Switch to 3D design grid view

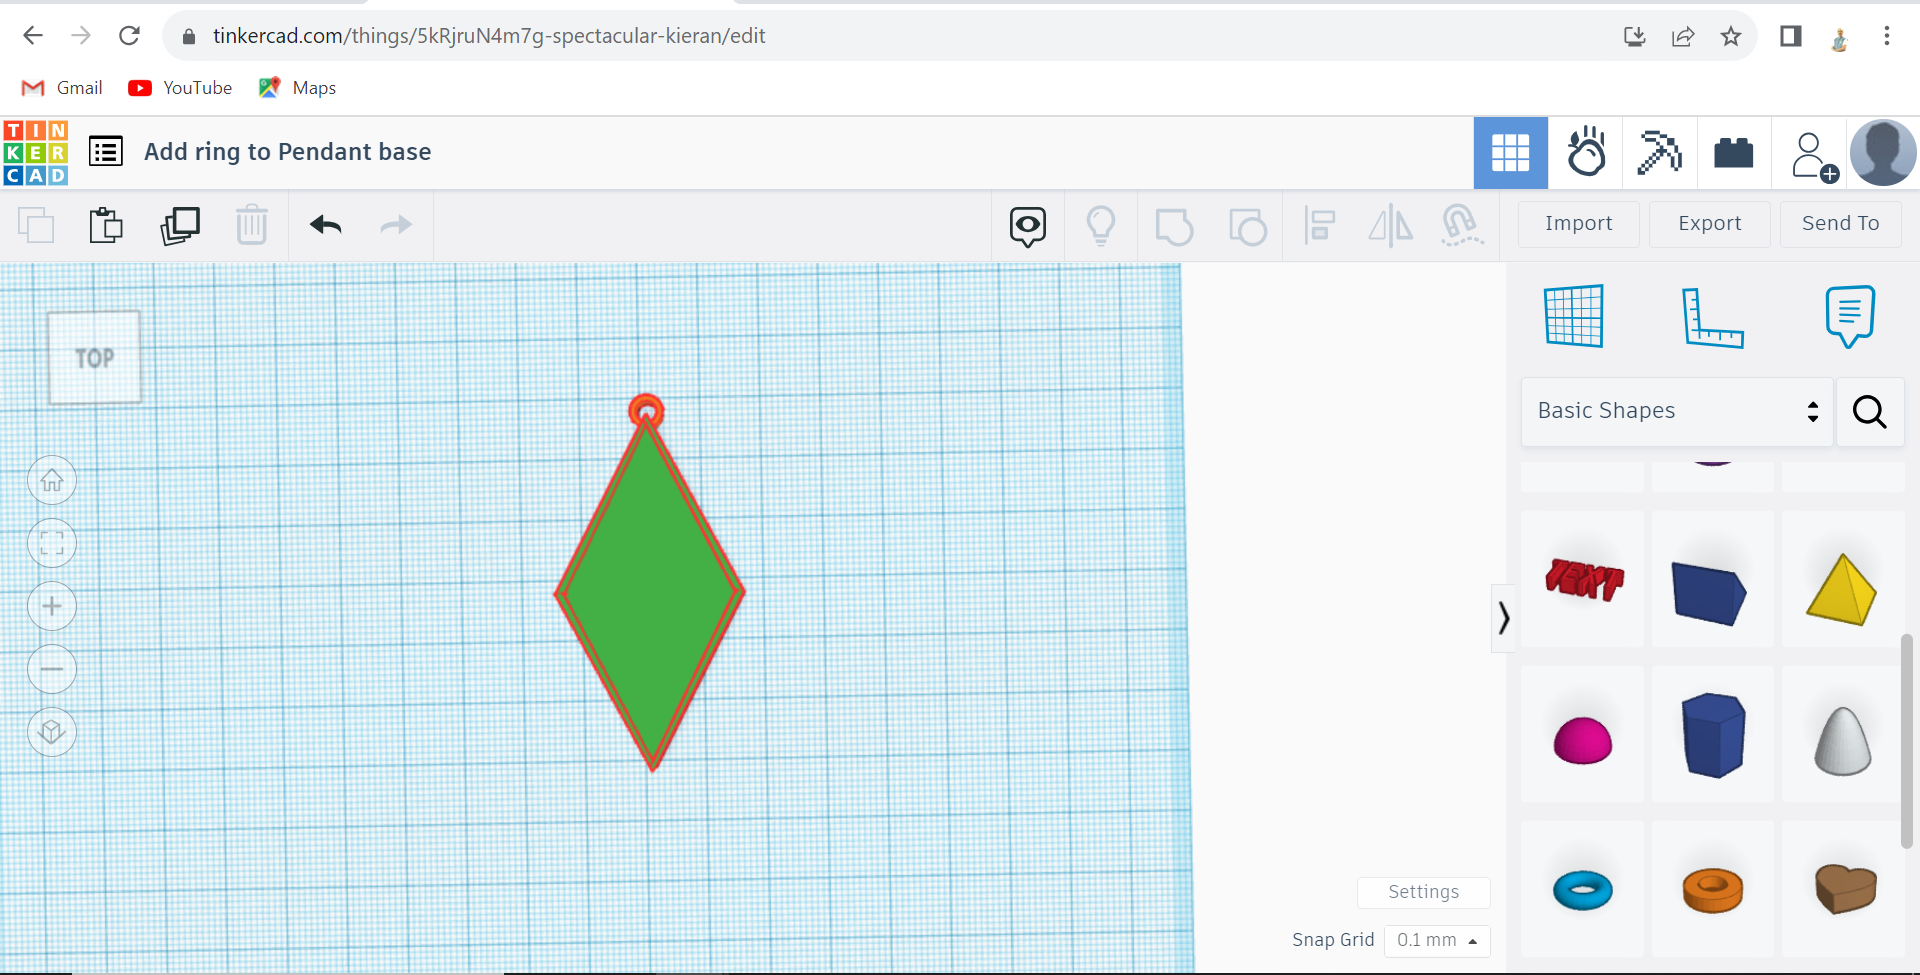point(1511,153)
